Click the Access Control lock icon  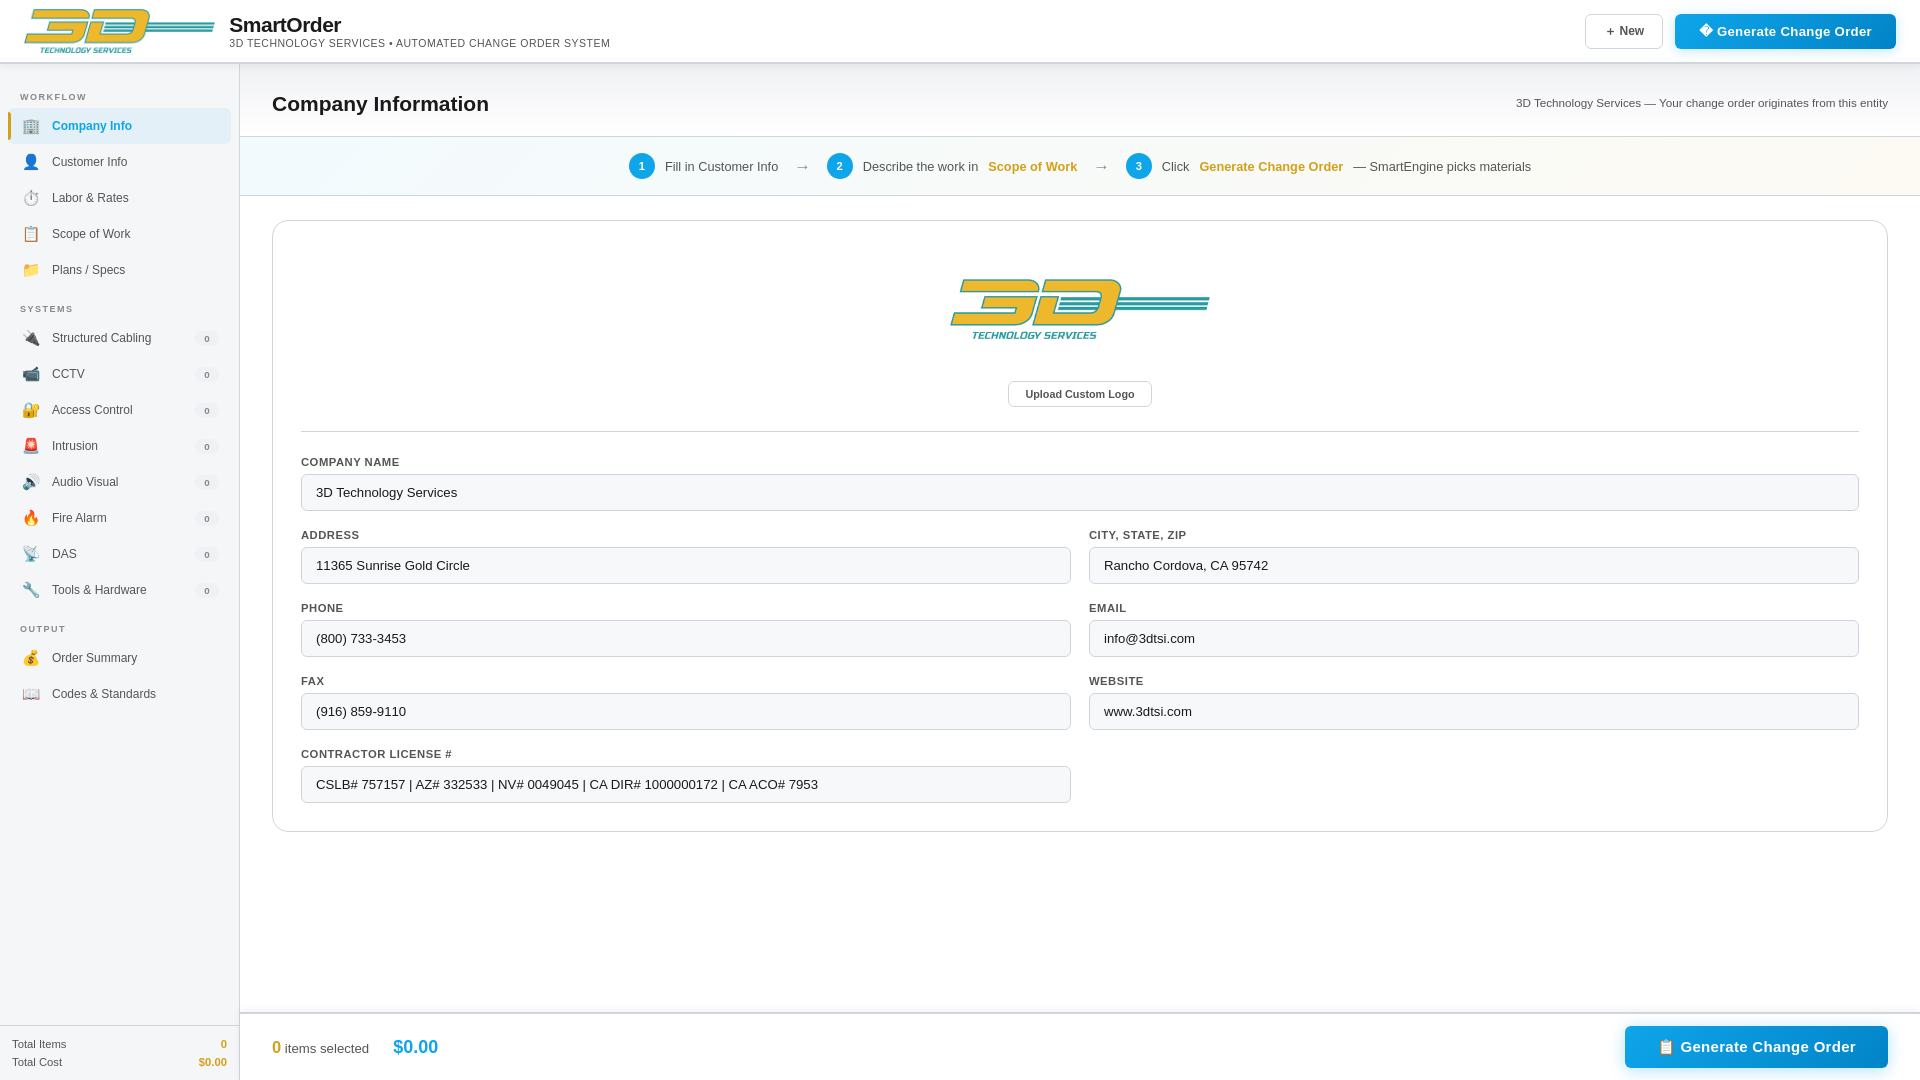31,410
